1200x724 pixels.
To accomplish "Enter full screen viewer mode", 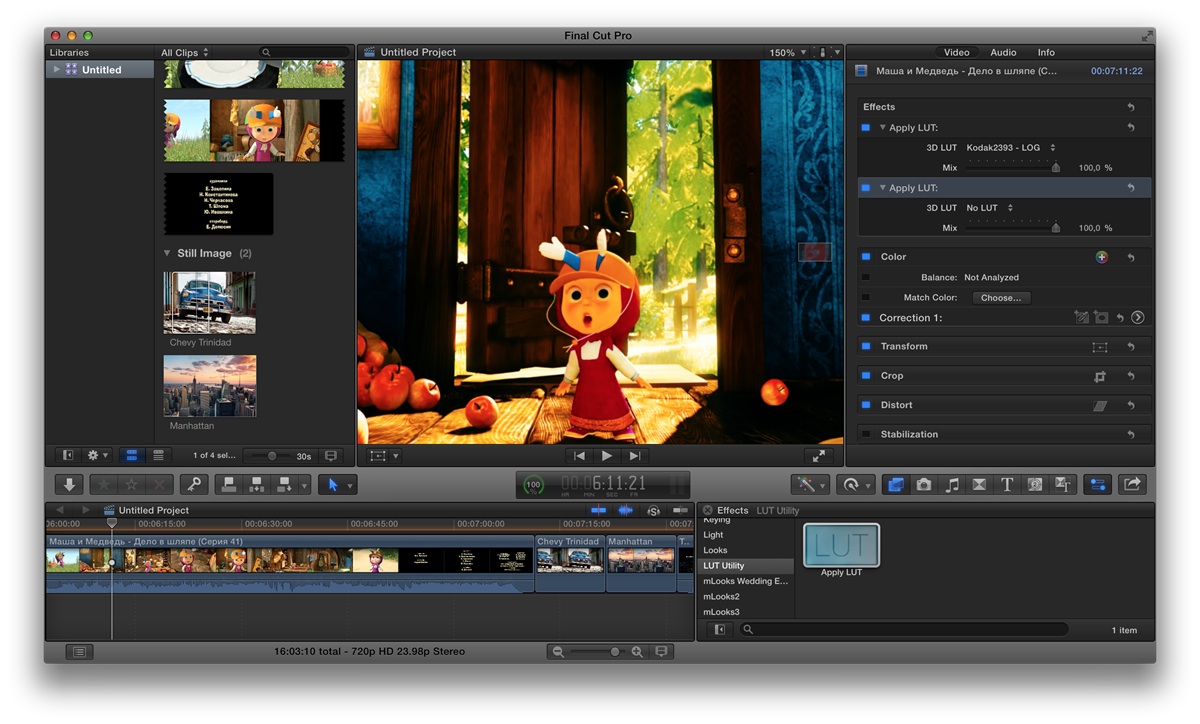I will pyautogui.click(x=818, y=455).
